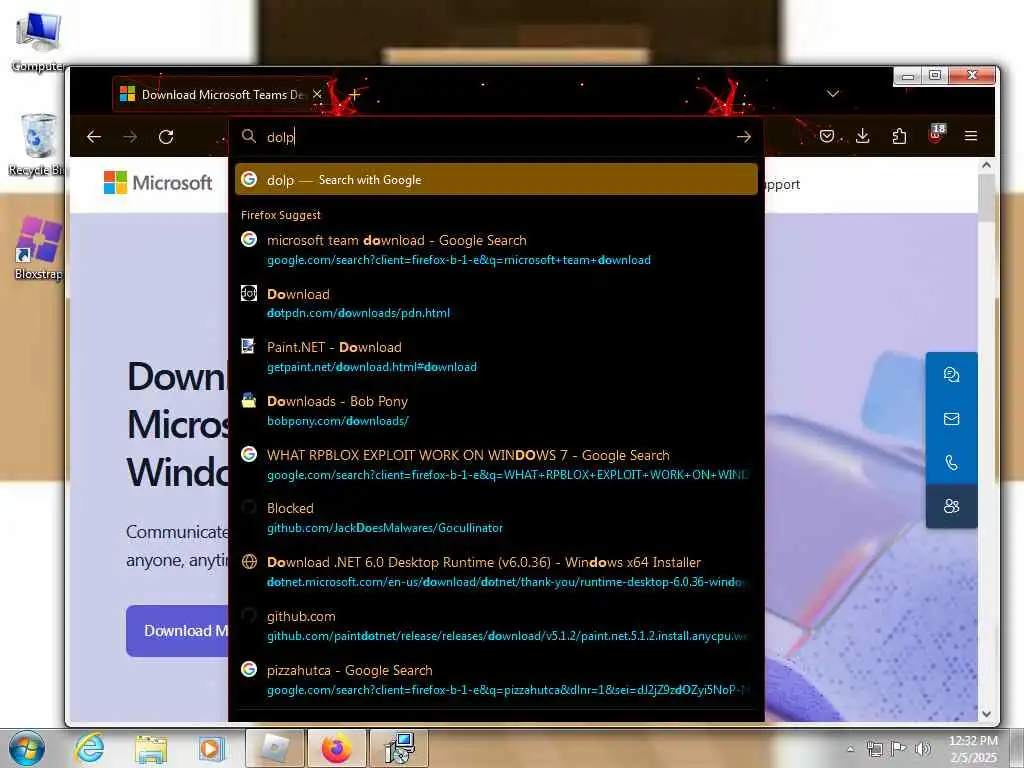
Task: Choose the dotpdn.com Download suggestion
Action: tap(496, 303)
